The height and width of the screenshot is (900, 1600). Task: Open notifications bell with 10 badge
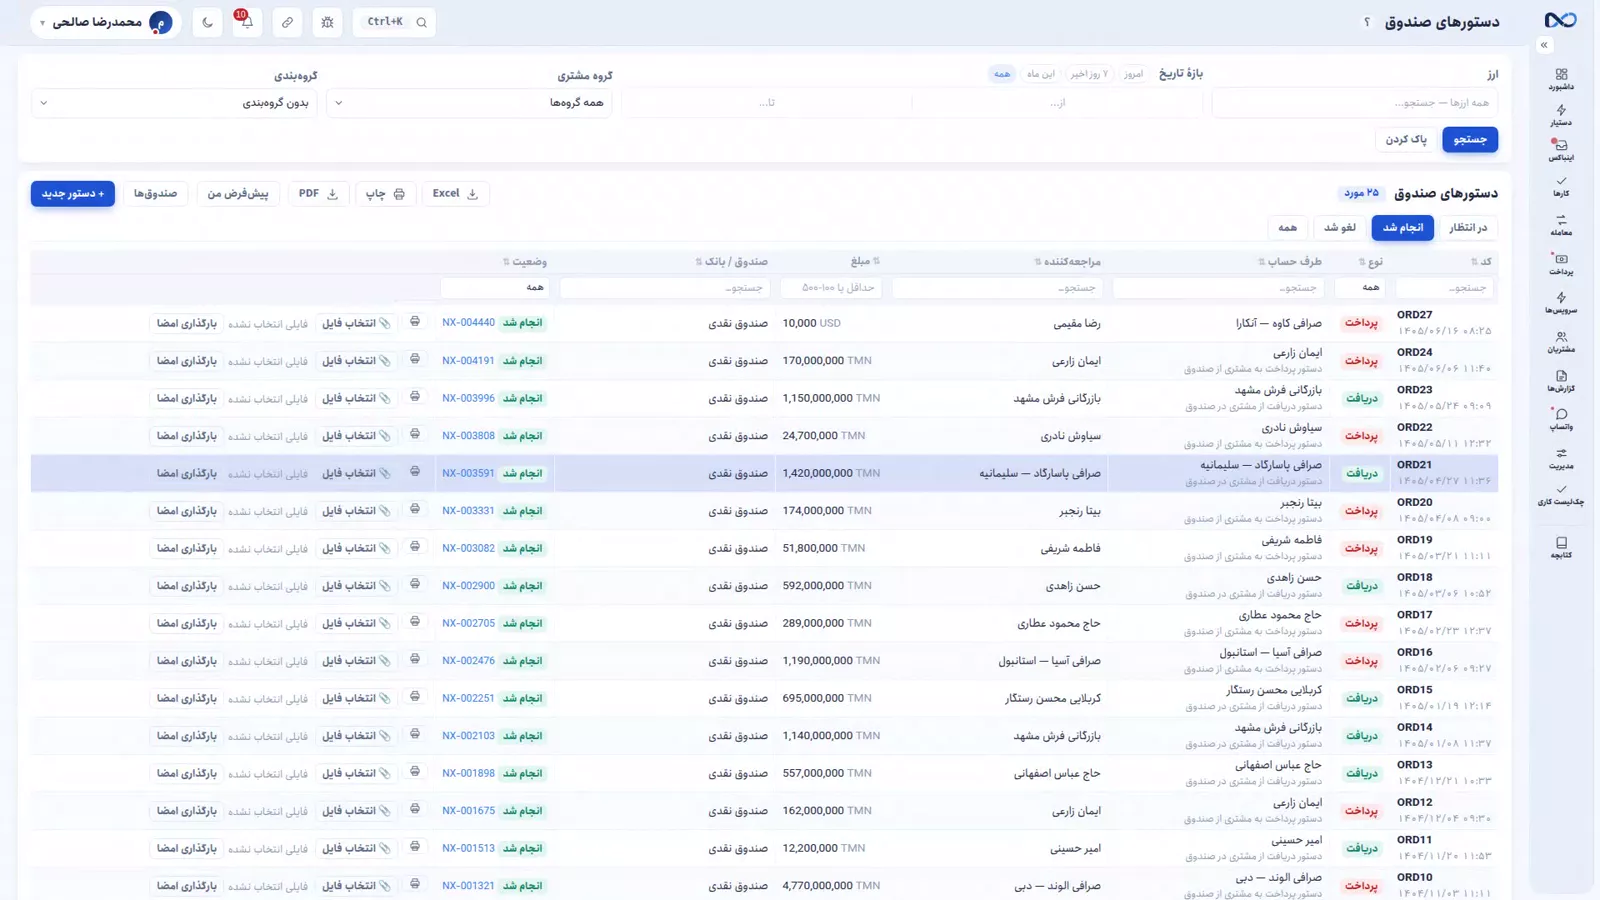click(247, 22)
